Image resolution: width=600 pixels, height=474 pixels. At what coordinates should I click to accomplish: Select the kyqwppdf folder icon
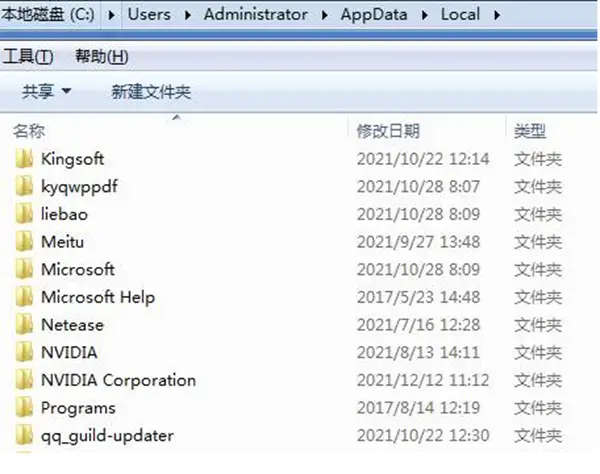(24, 187)
